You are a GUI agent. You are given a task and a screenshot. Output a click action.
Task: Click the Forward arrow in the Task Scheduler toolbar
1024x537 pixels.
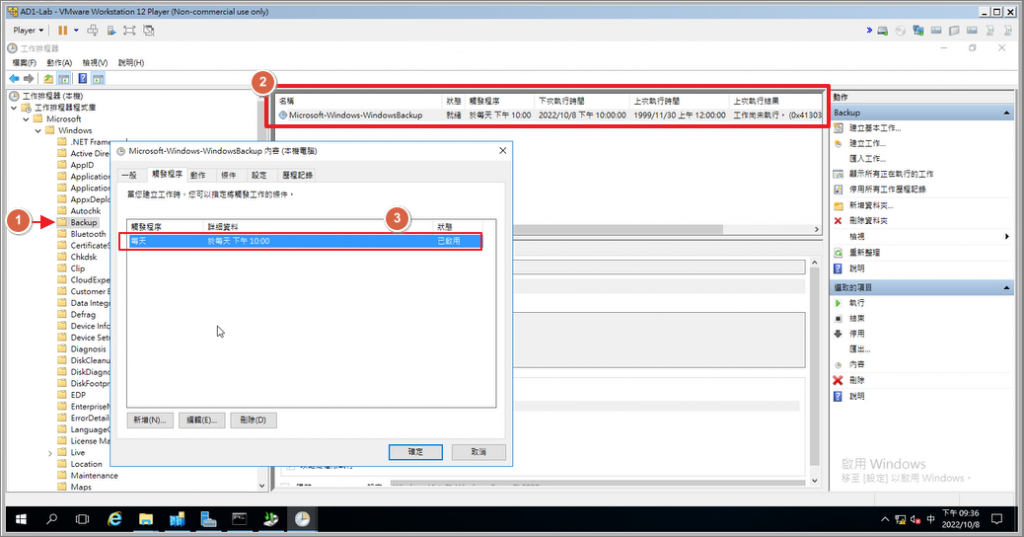(29, 78)
